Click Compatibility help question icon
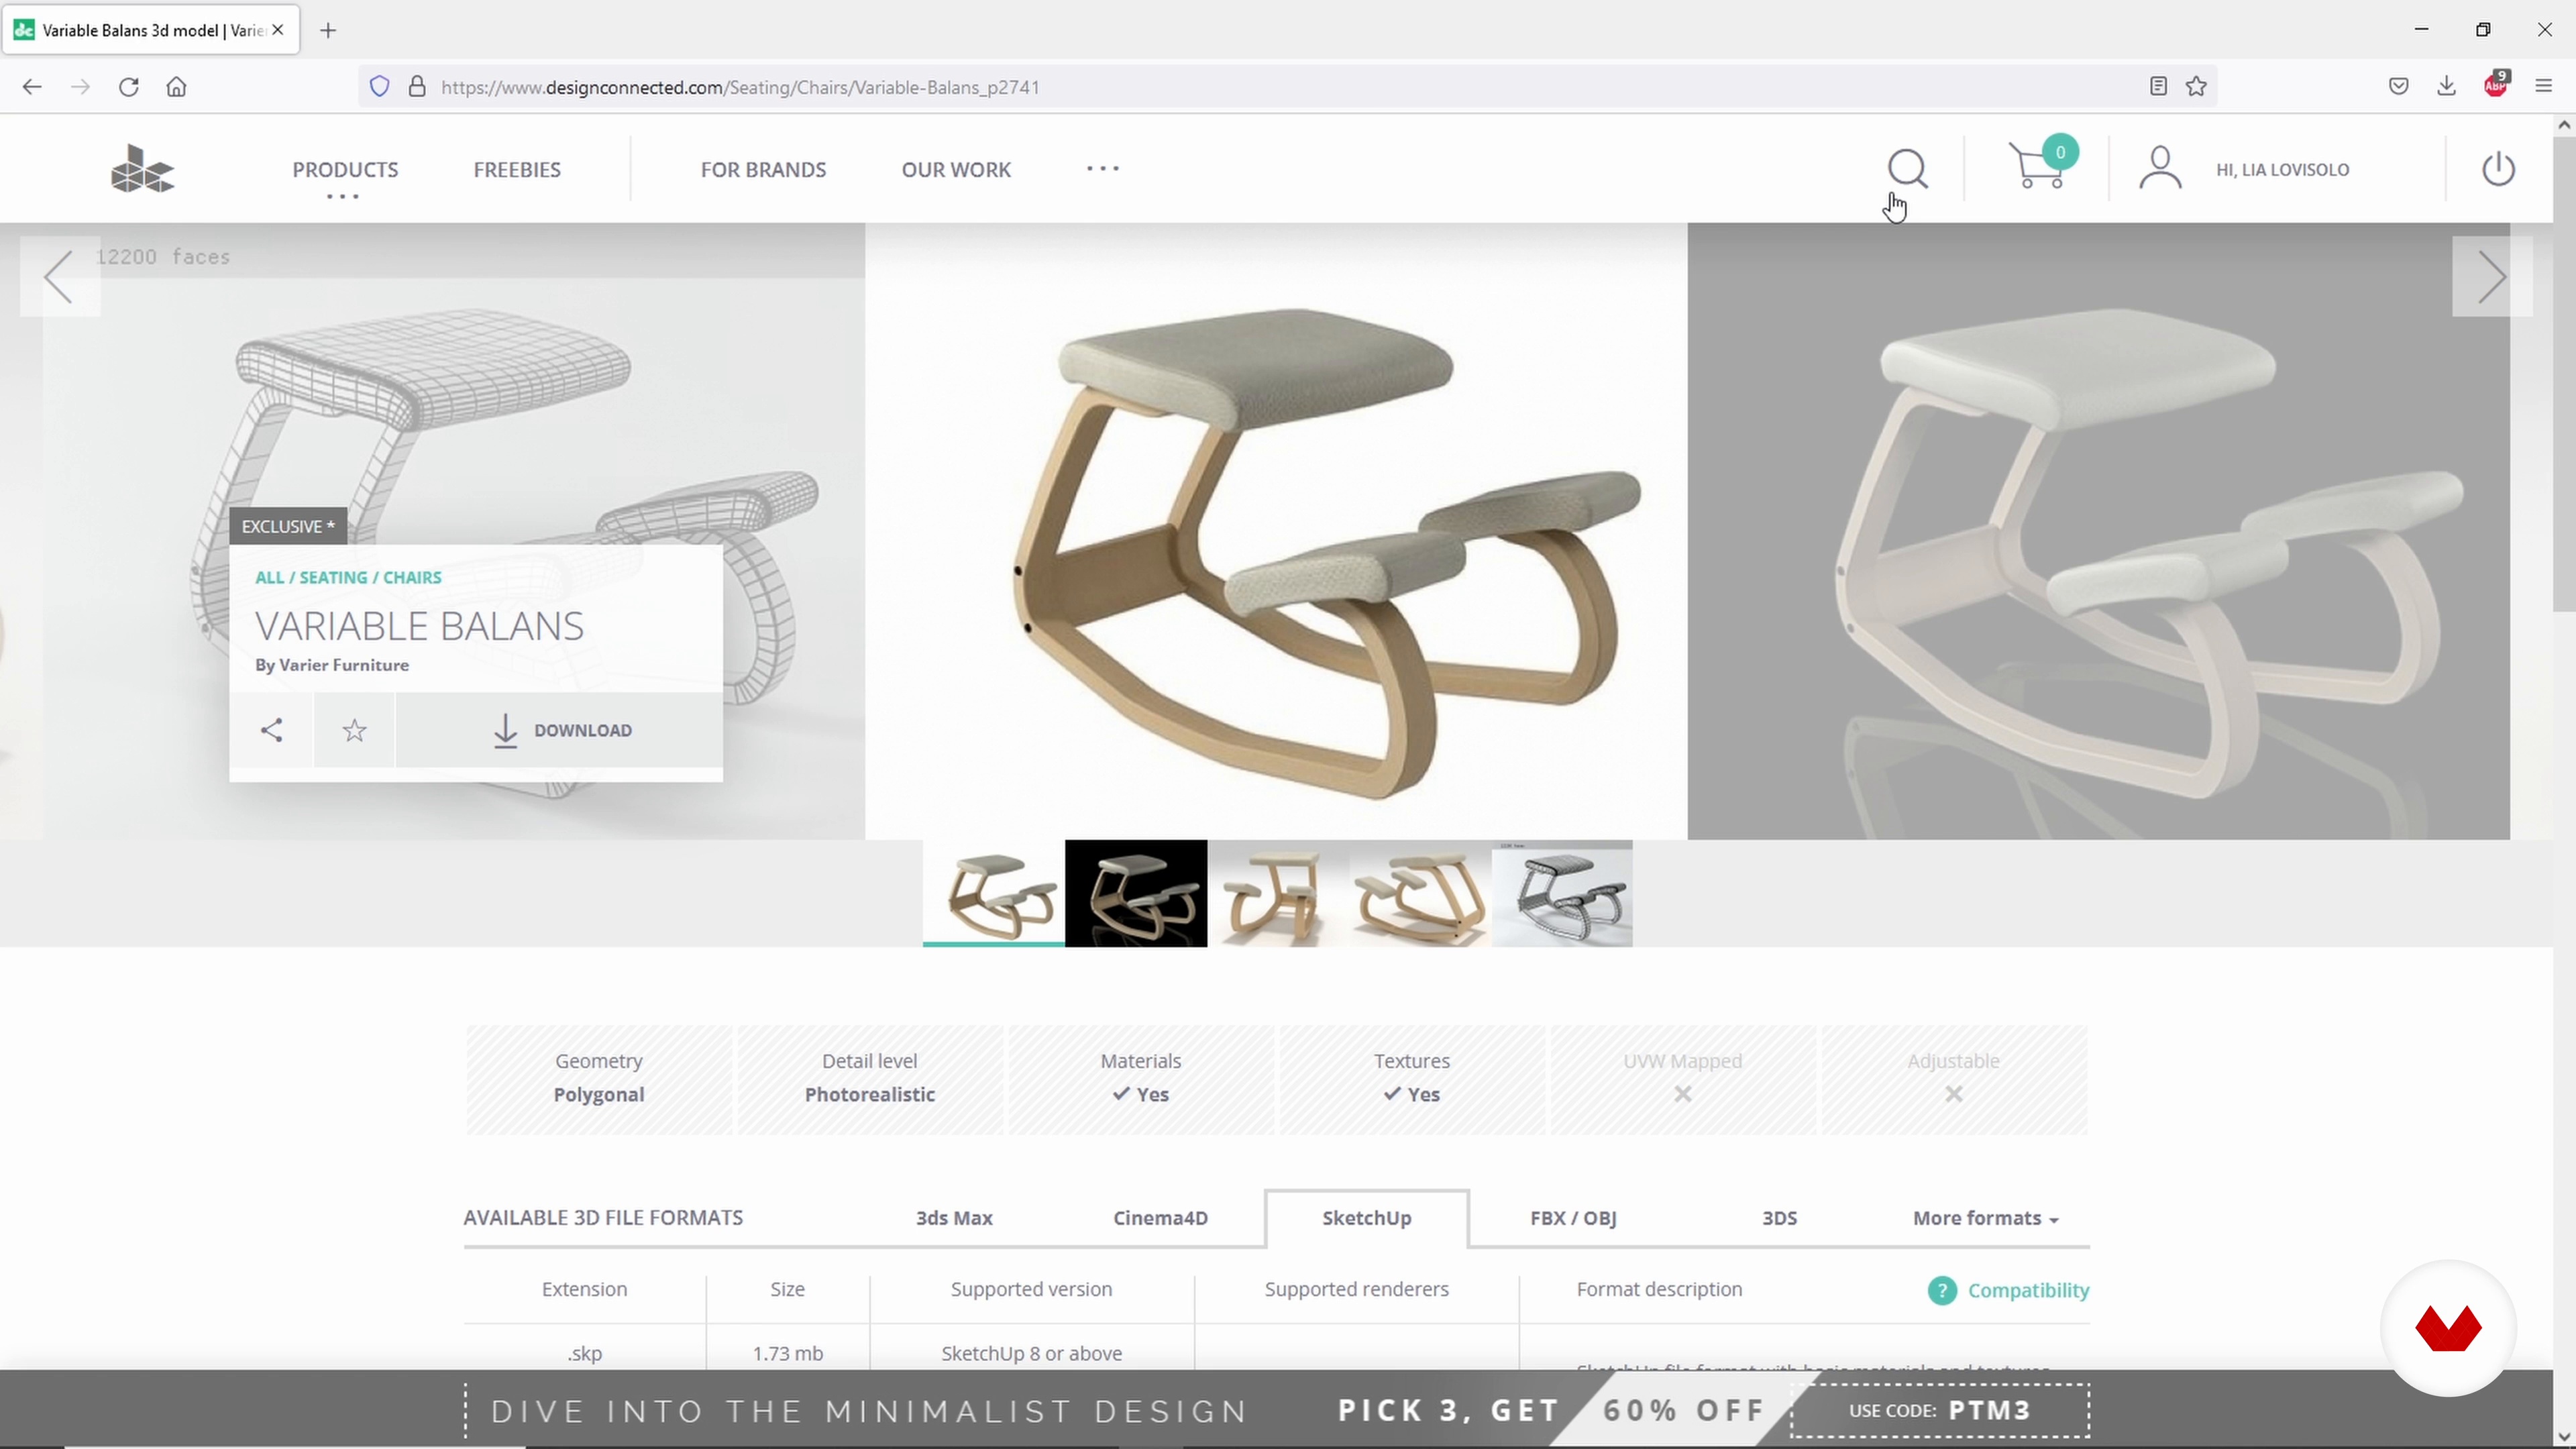2576x1449 pixels. [x=1942, y=1290]
